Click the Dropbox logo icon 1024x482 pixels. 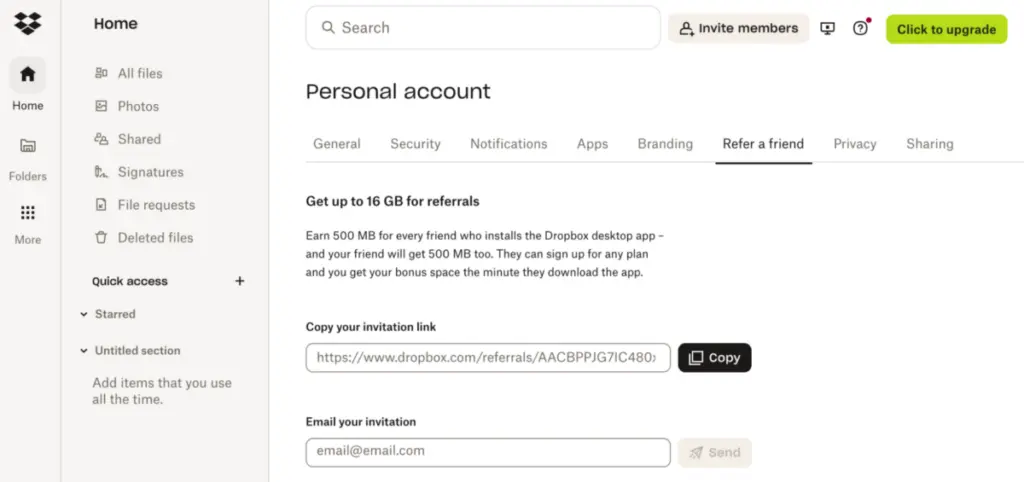(x=27, y=24)
